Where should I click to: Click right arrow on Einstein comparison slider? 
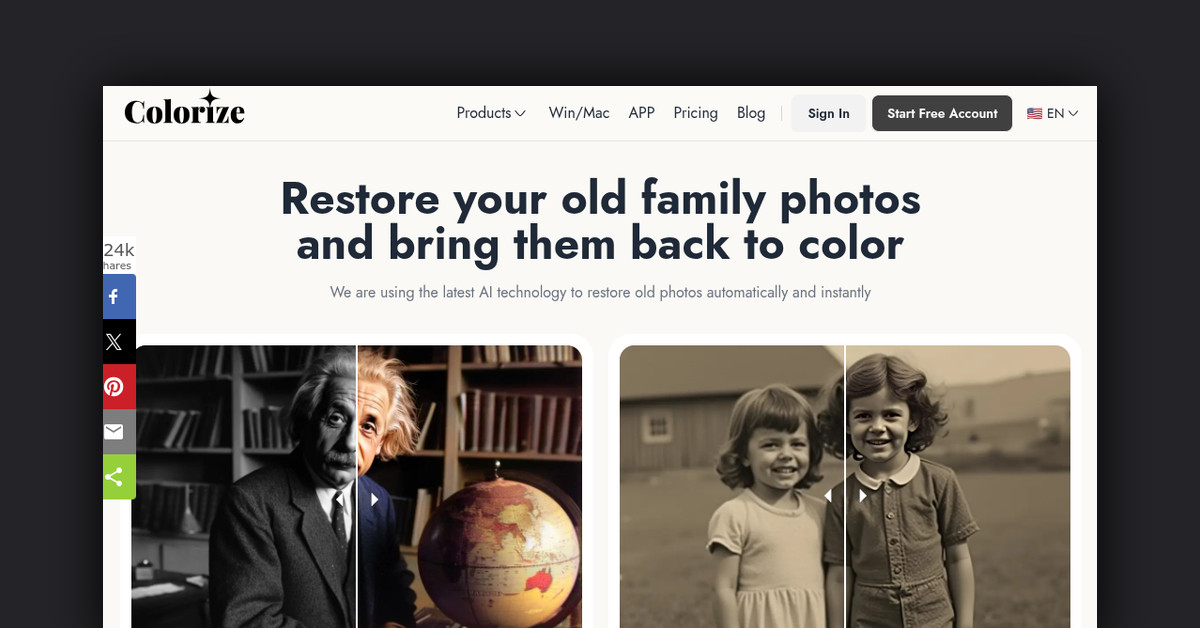374,498
